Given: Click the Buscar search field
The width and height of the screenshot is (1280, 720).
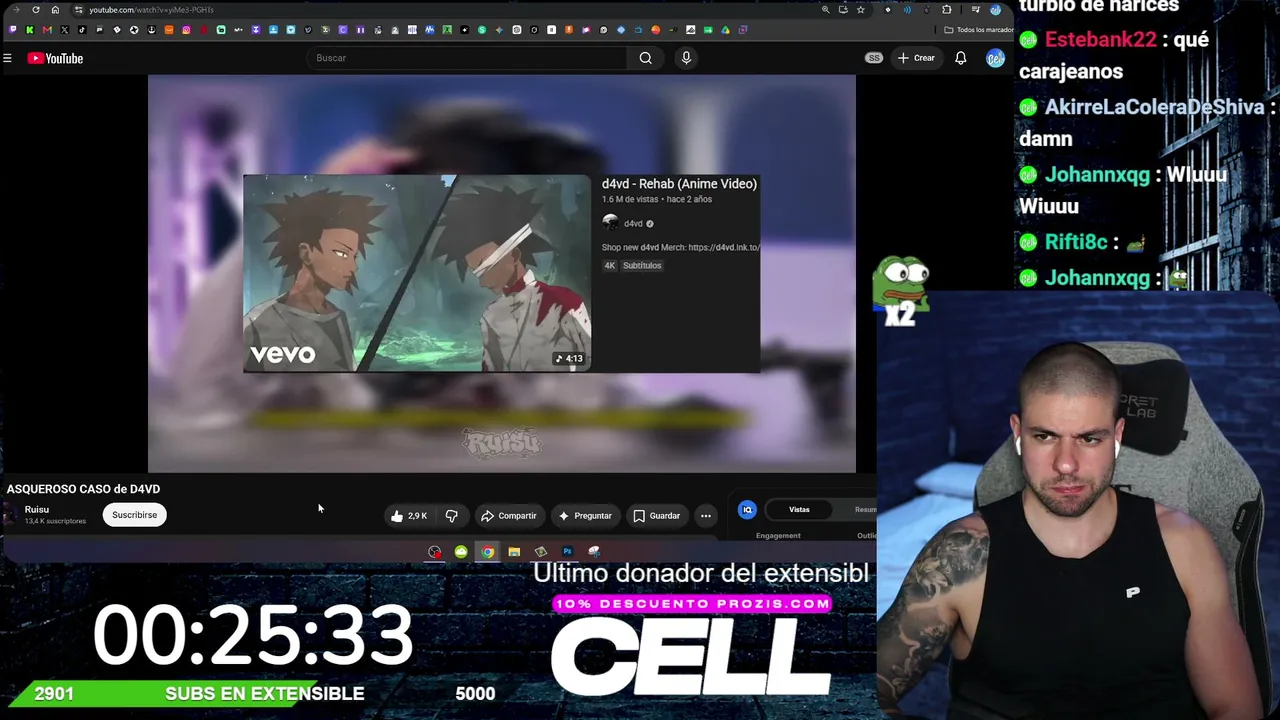Looking at the screenshot, I should [x=468, y=58].
